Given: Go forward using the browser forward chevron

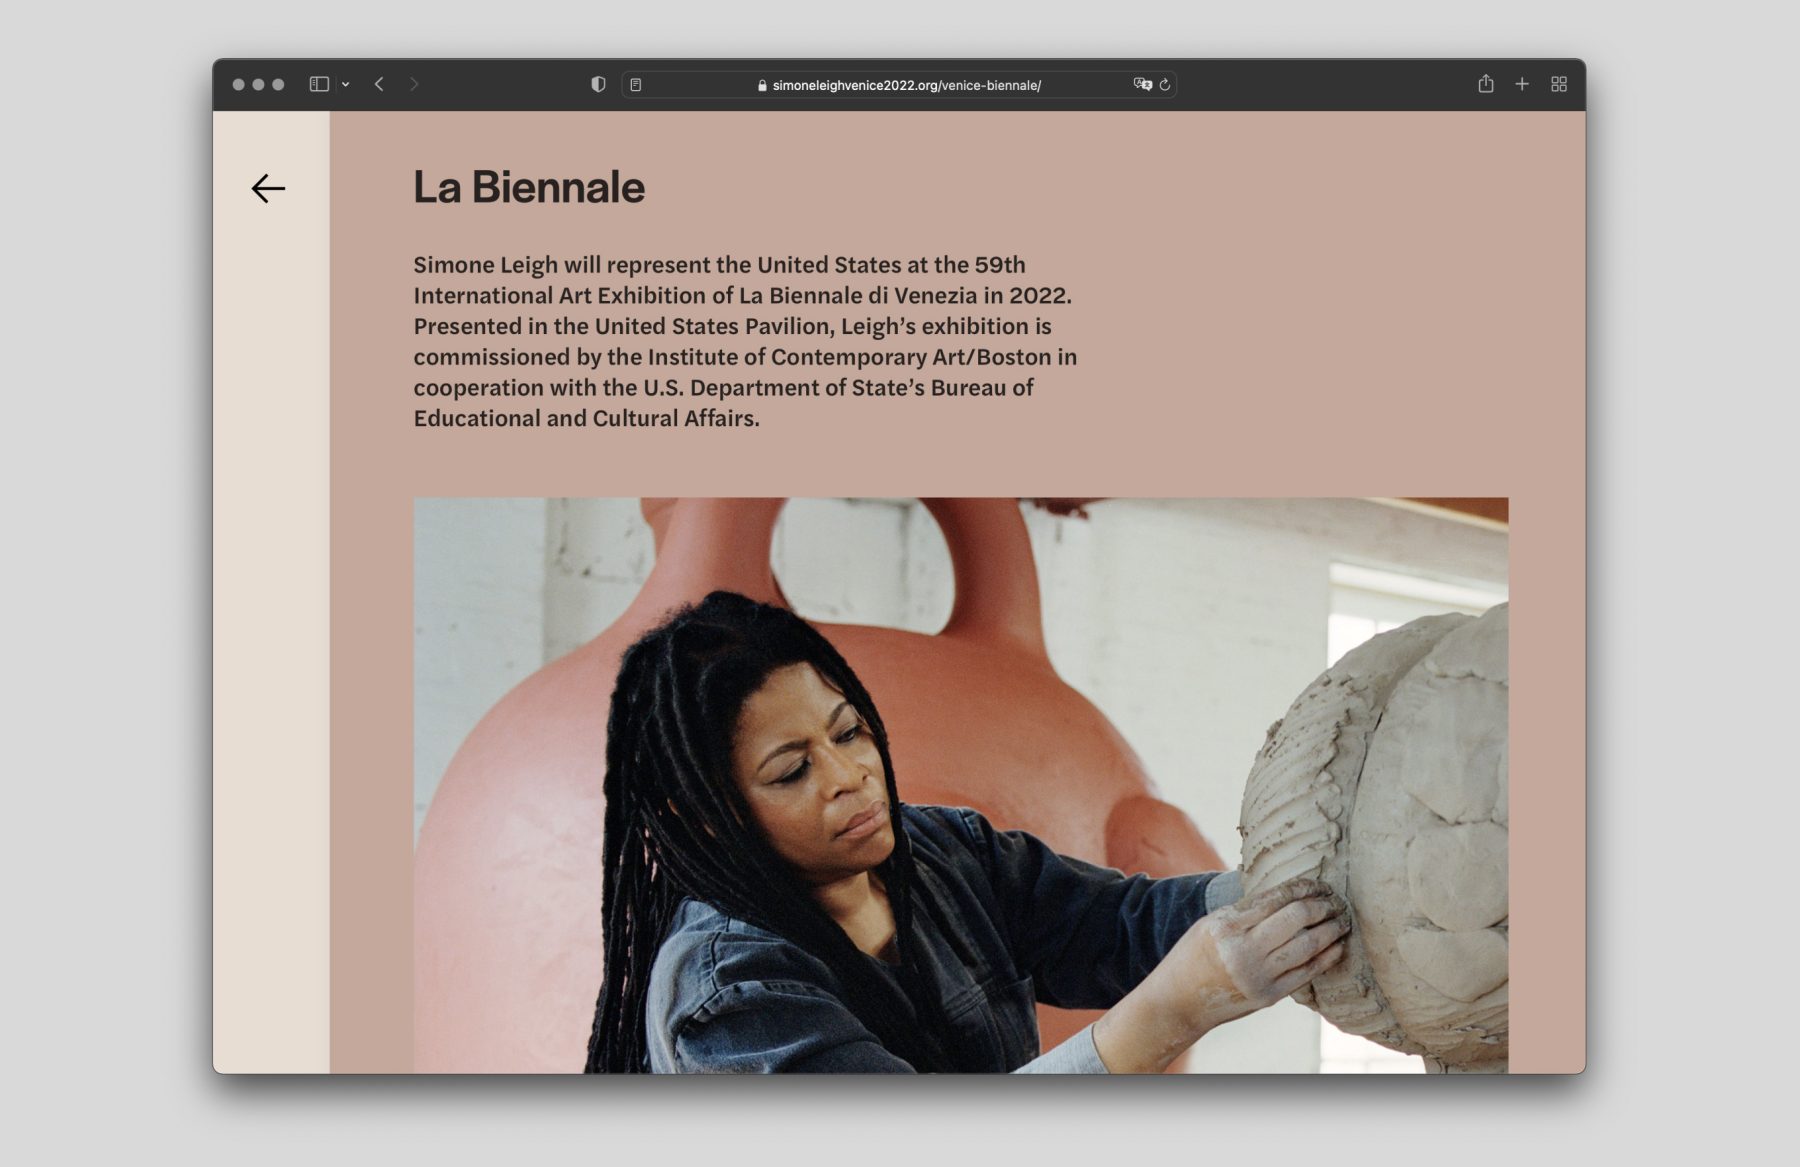Looking at the screenshot, I should coord(414,85).
